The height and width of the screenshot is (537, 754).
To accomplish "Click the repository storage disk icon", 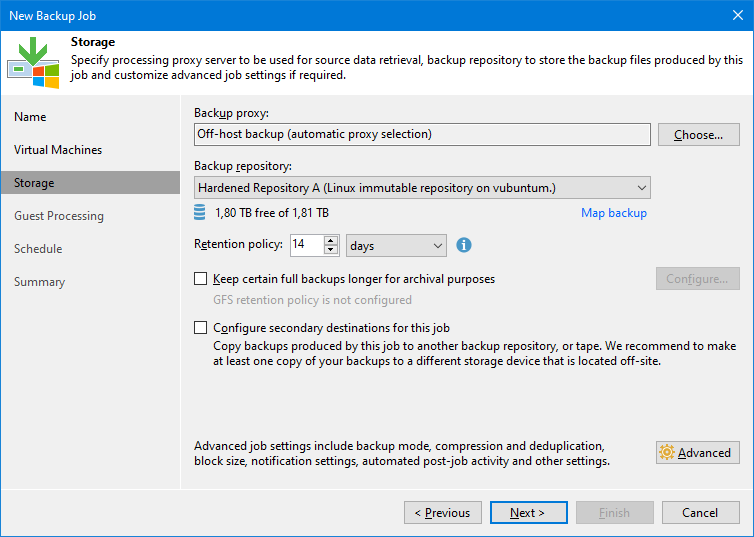I will [200, 212].
